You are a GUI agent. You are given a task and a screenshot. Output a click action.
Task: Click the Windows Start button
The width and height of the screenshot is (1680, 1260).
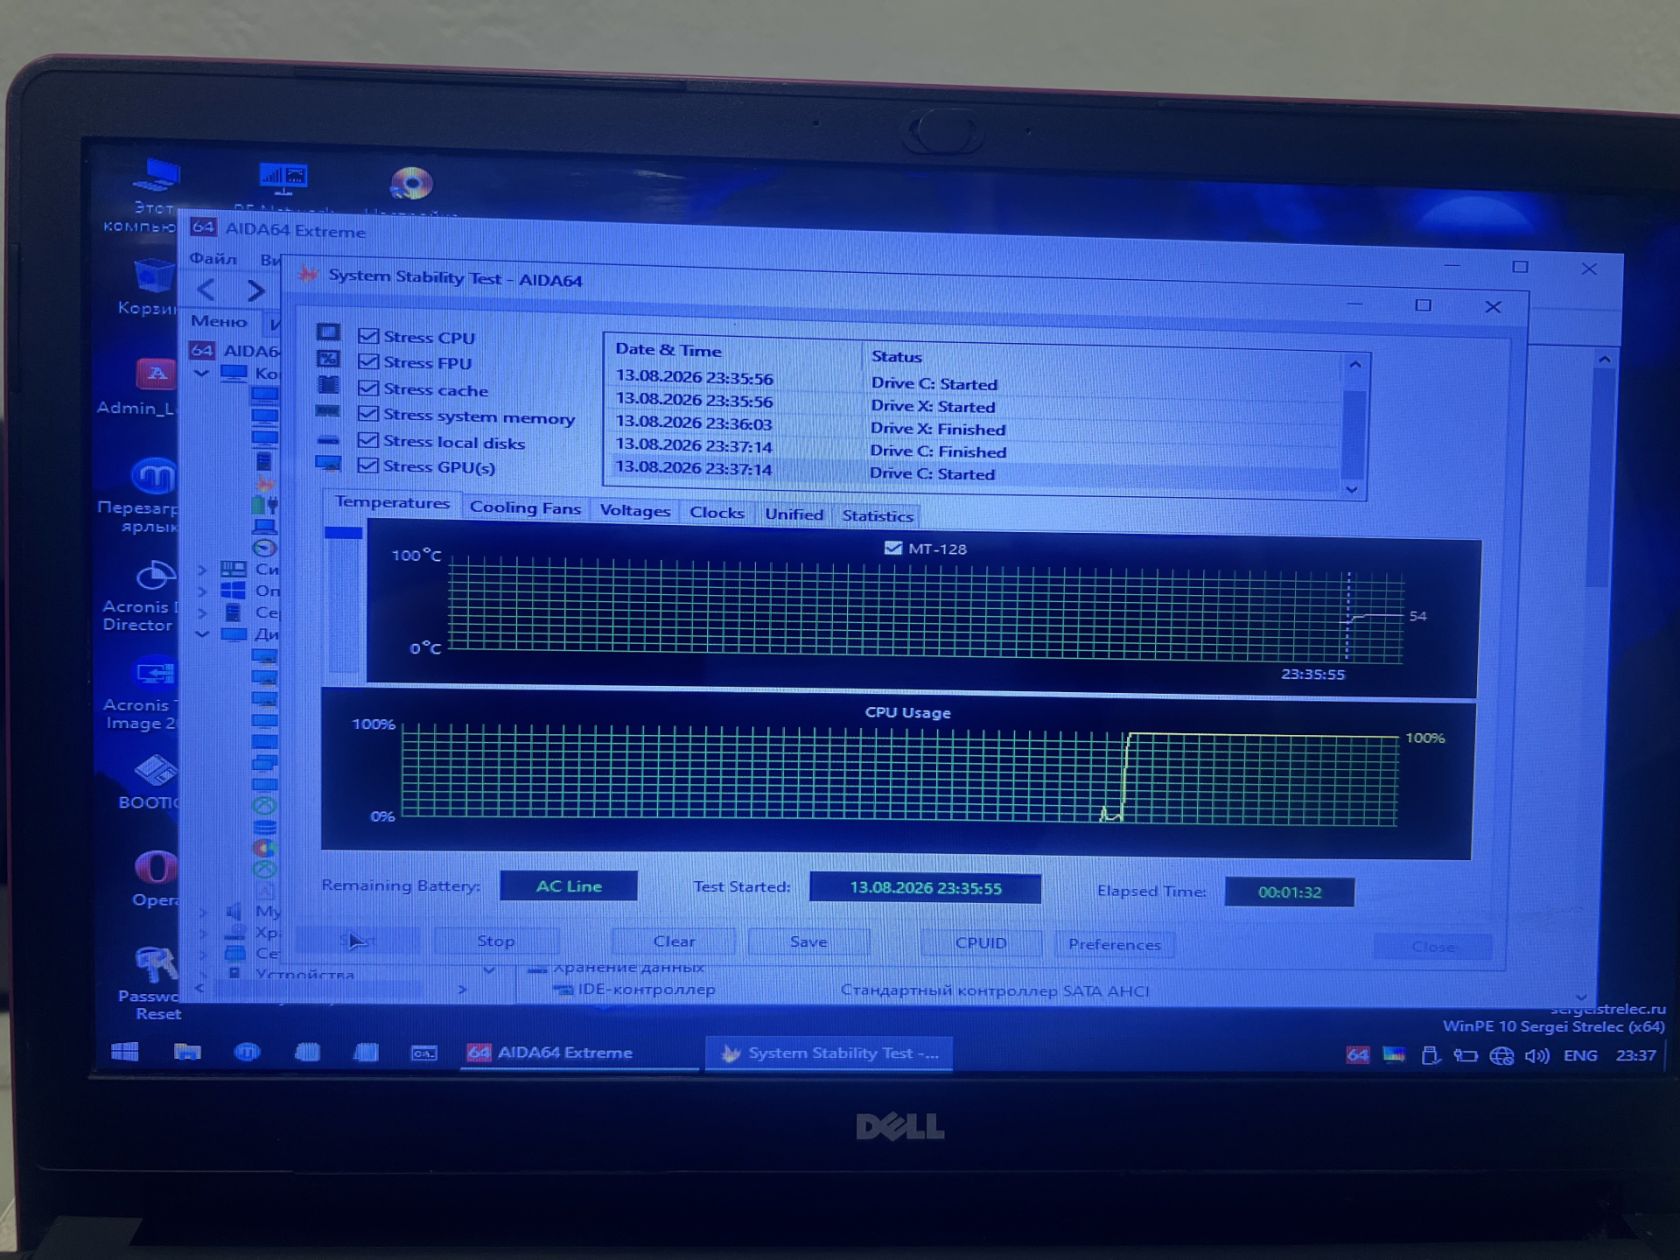pos(125,1051)
